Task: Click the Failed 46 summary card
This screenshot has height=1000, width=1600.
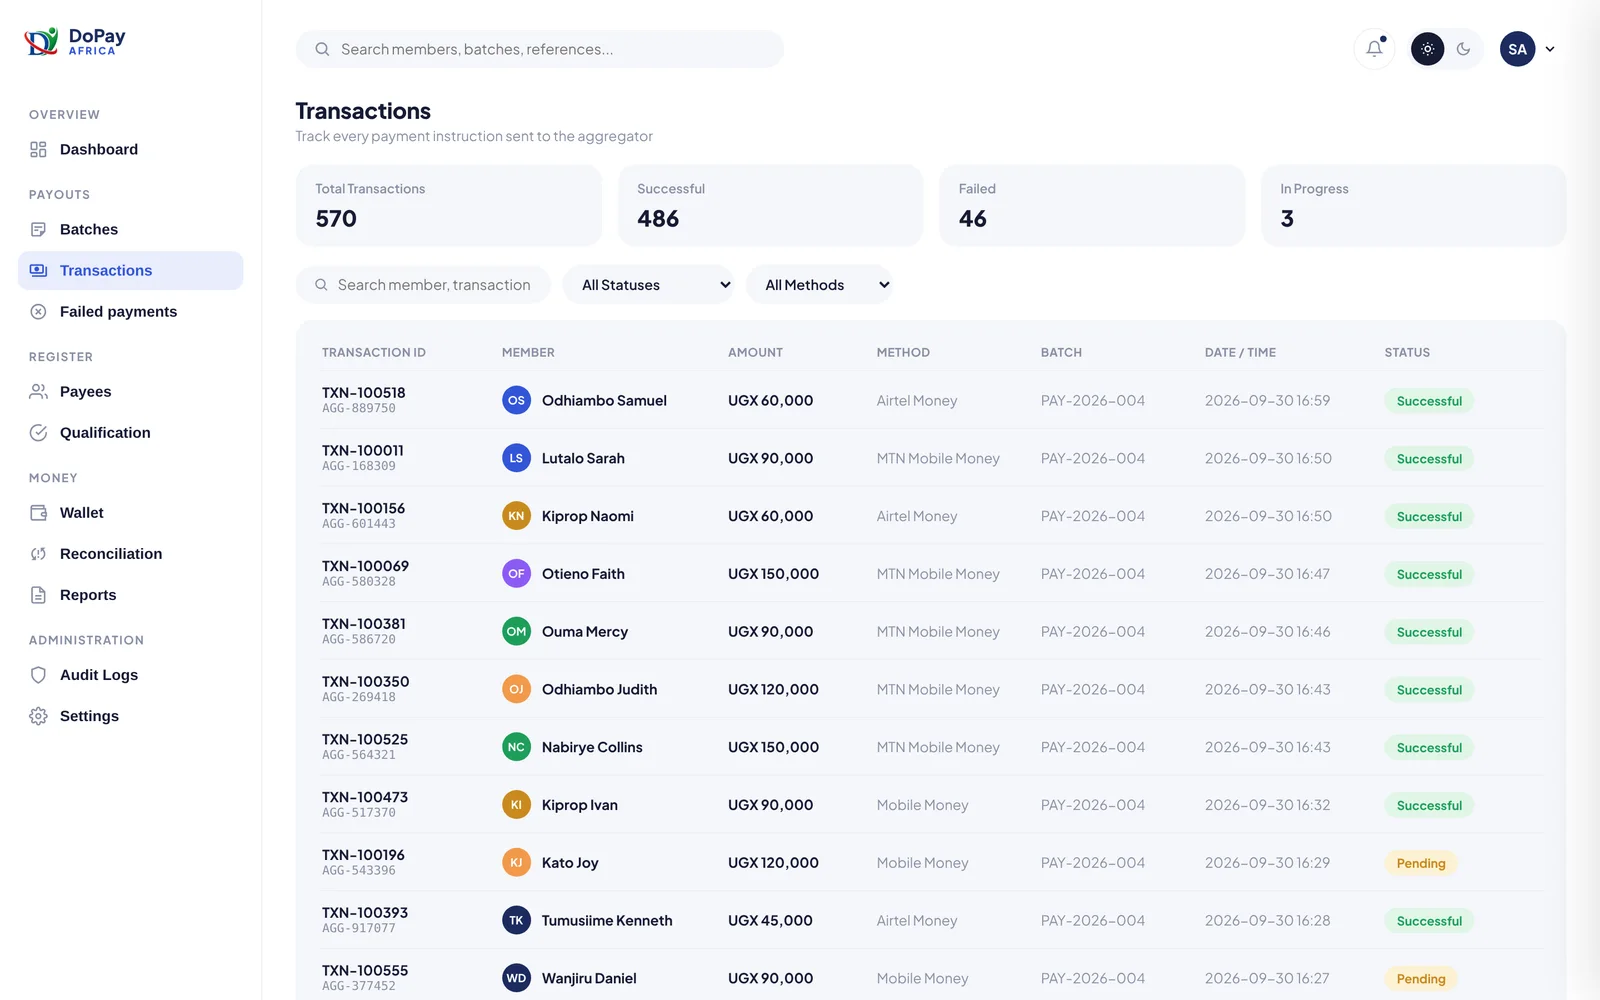Action: (1092, 205)
